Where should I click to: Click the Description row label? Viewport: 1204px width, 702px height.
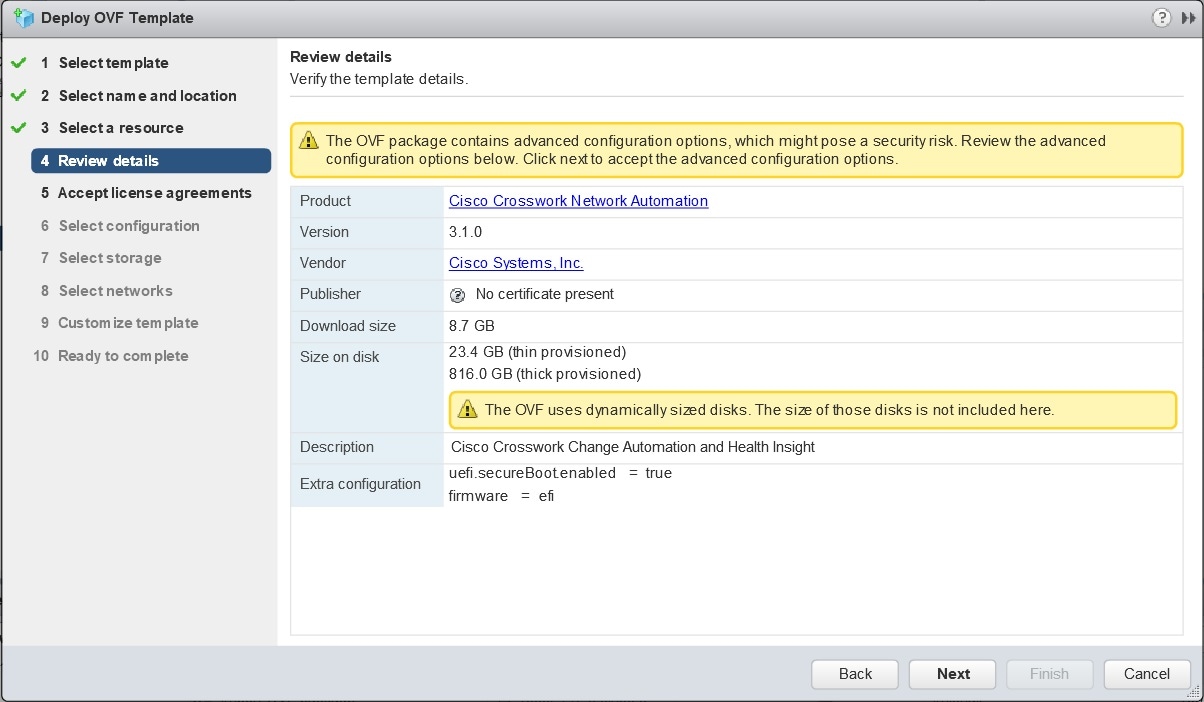337,447
